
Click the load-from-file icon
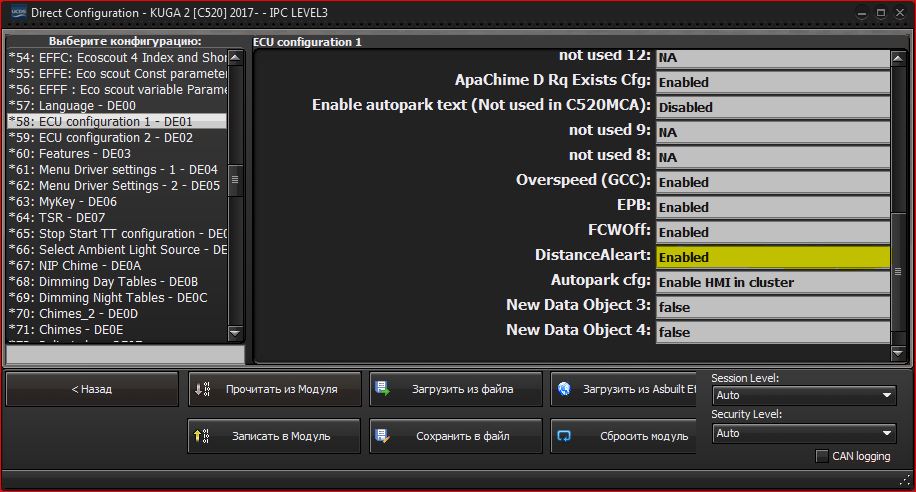pyautogui.click(x=383, y=389)
